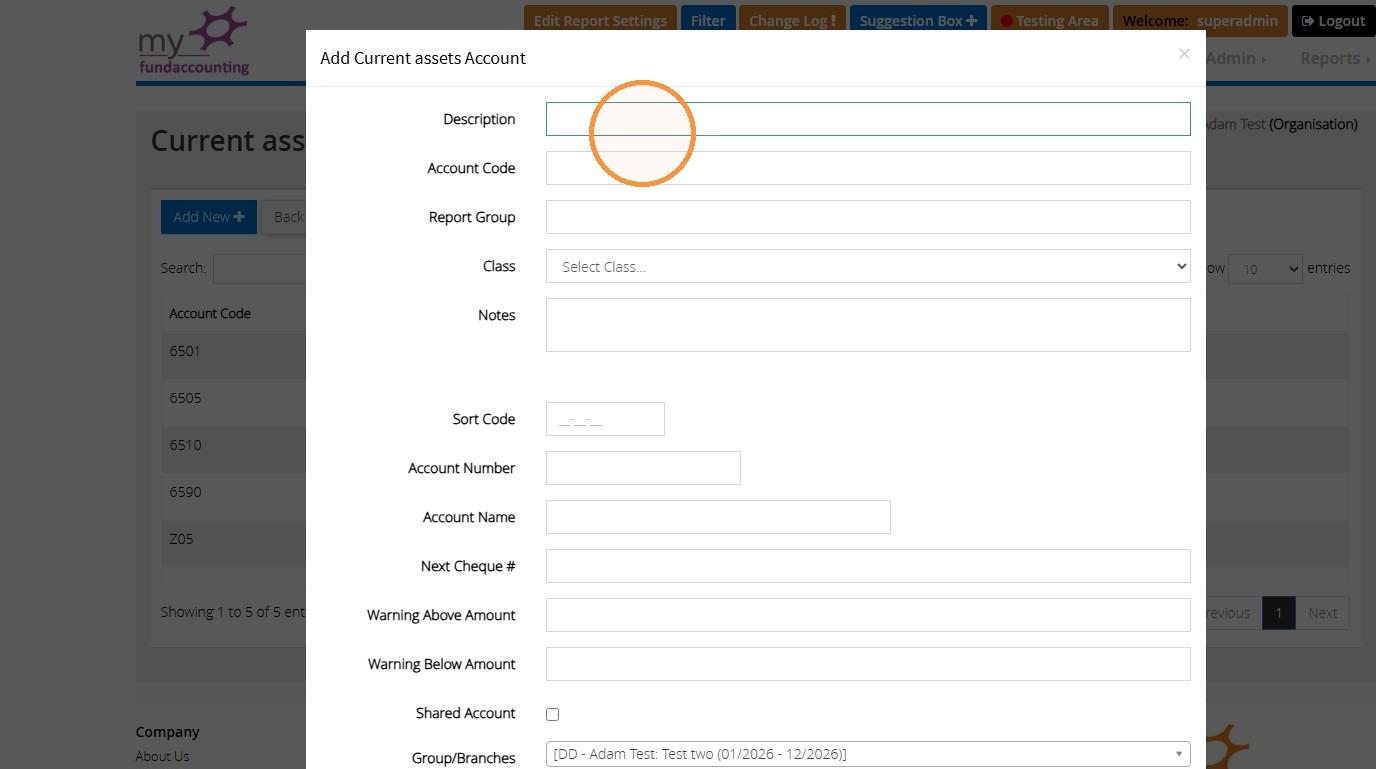Image resolution: width=1376 pixels, height=769 pixels.
Task: Click into the Notes text area
Action: pos(868,325)
